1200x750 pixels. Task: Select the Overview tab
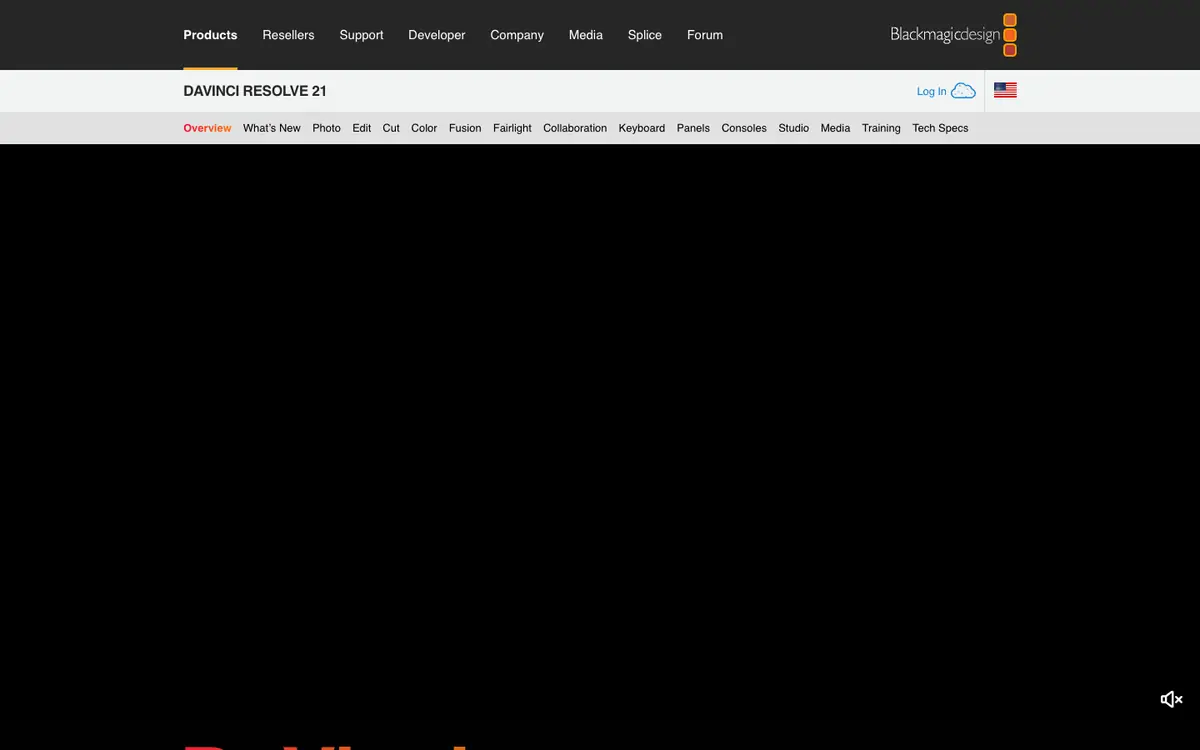(207, 128)
